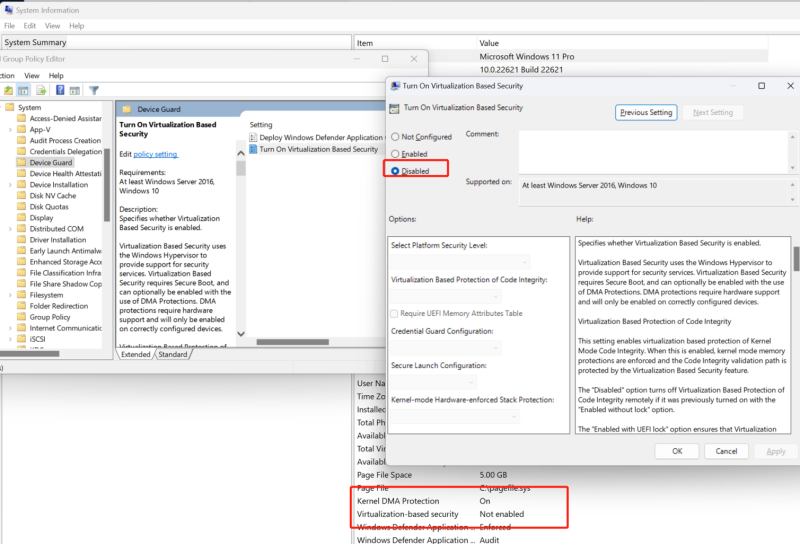Image resolution: width=800 pixels, height=544 pixels.
Task: Select the Not Configured radio button
Action: tap(396, 136)
